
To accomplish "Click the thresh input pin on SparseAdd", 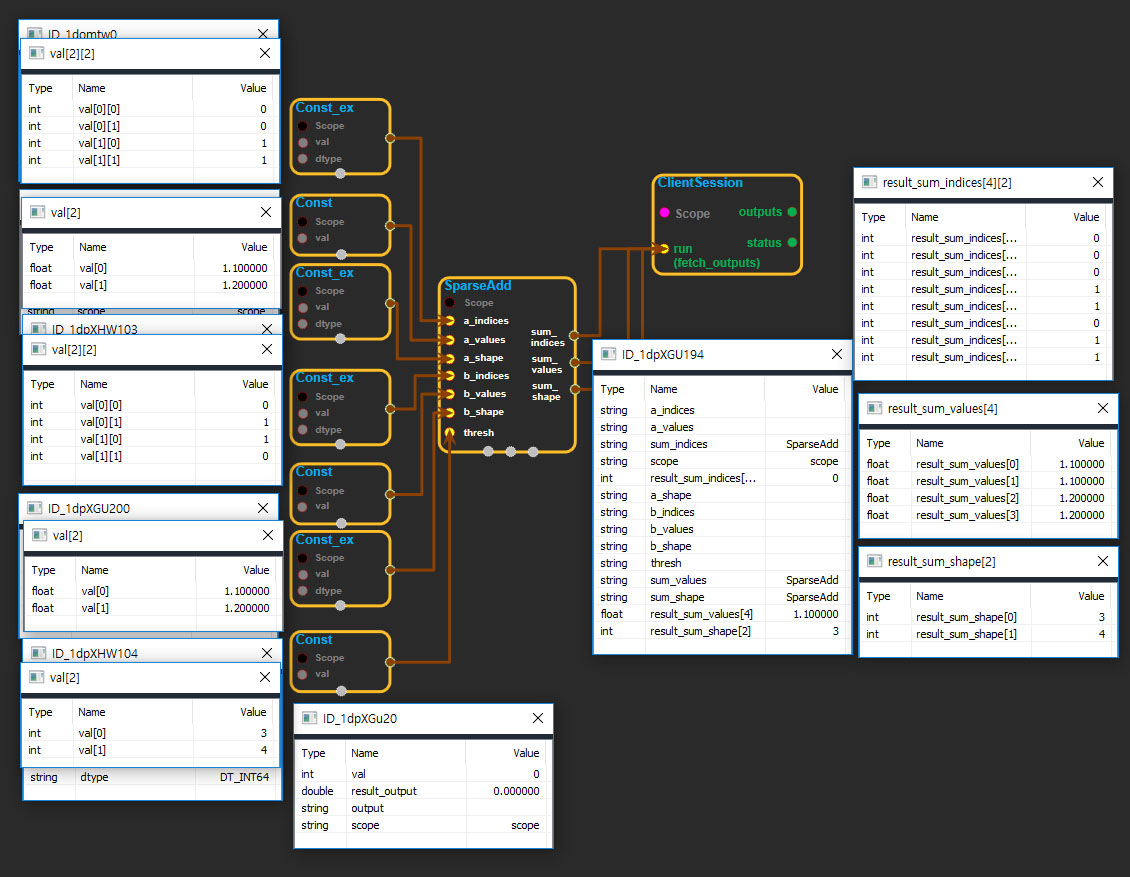I will [451, 432].
